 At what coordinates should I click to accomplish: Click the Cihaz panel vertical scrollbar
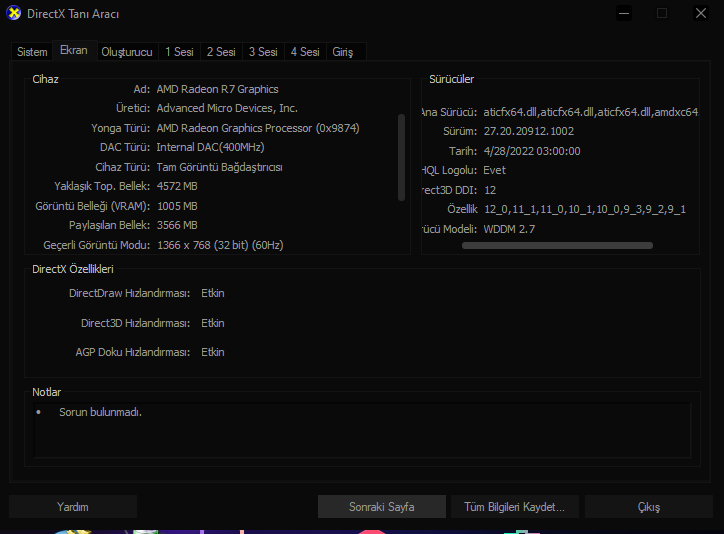[401, 157]
